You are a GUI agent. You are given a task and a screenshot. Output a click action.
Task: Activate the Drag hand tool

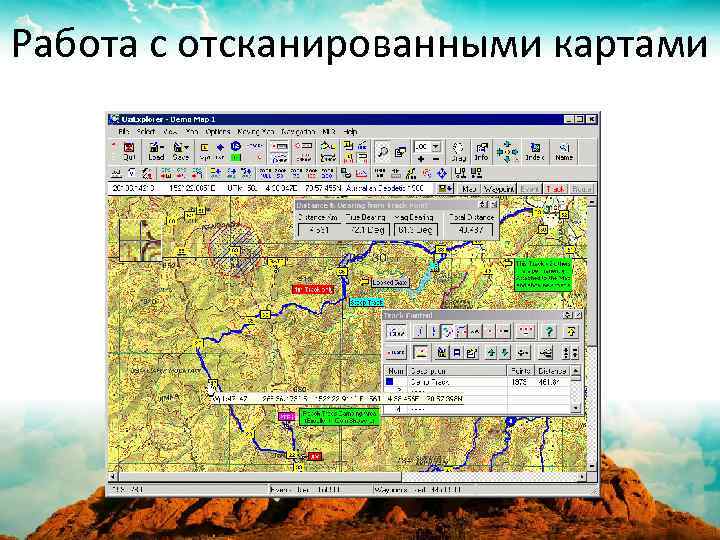(x=458, y=152)
